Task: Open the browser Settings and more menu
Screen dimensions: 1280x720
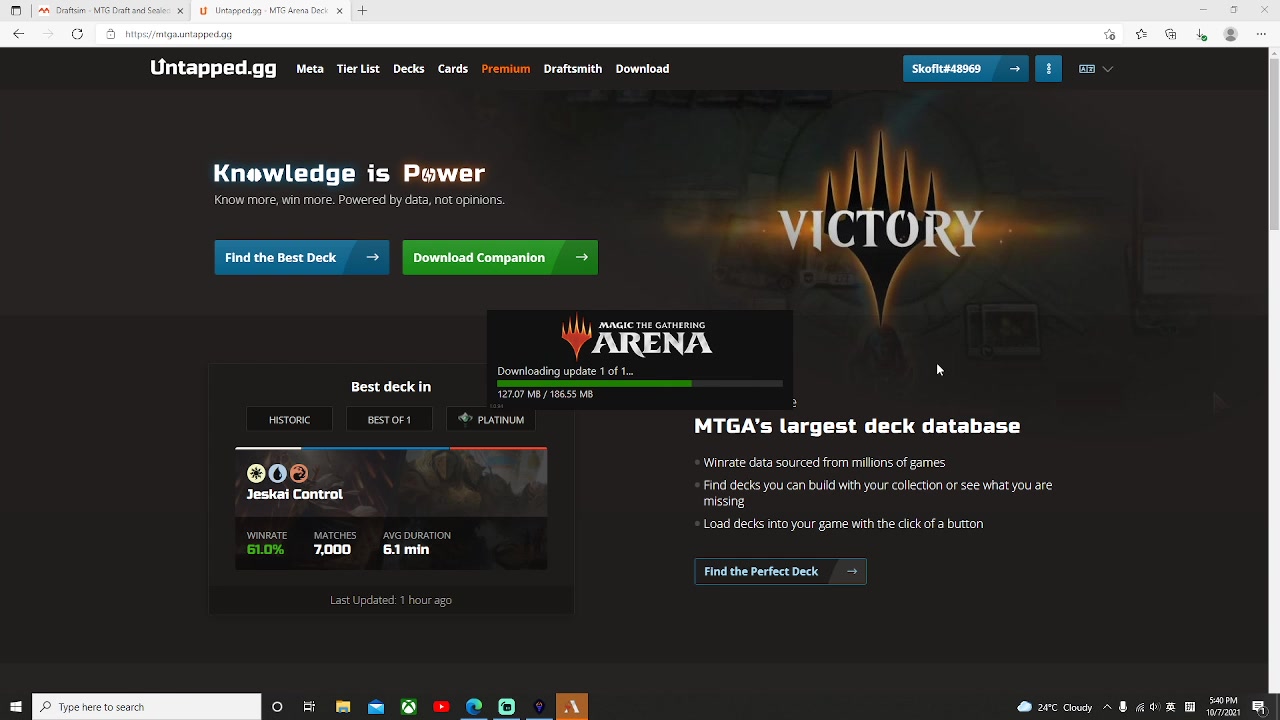Action: coord(1261,34)
